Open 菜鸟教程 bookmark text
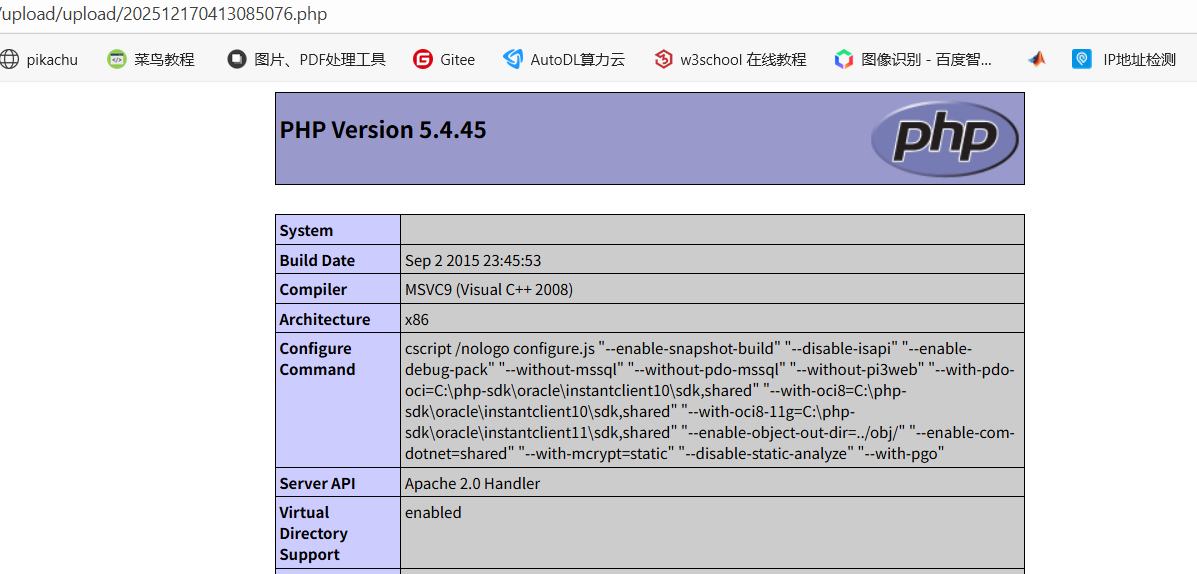The height and width of the screenshot is (574, 1197). pos(164,60)
